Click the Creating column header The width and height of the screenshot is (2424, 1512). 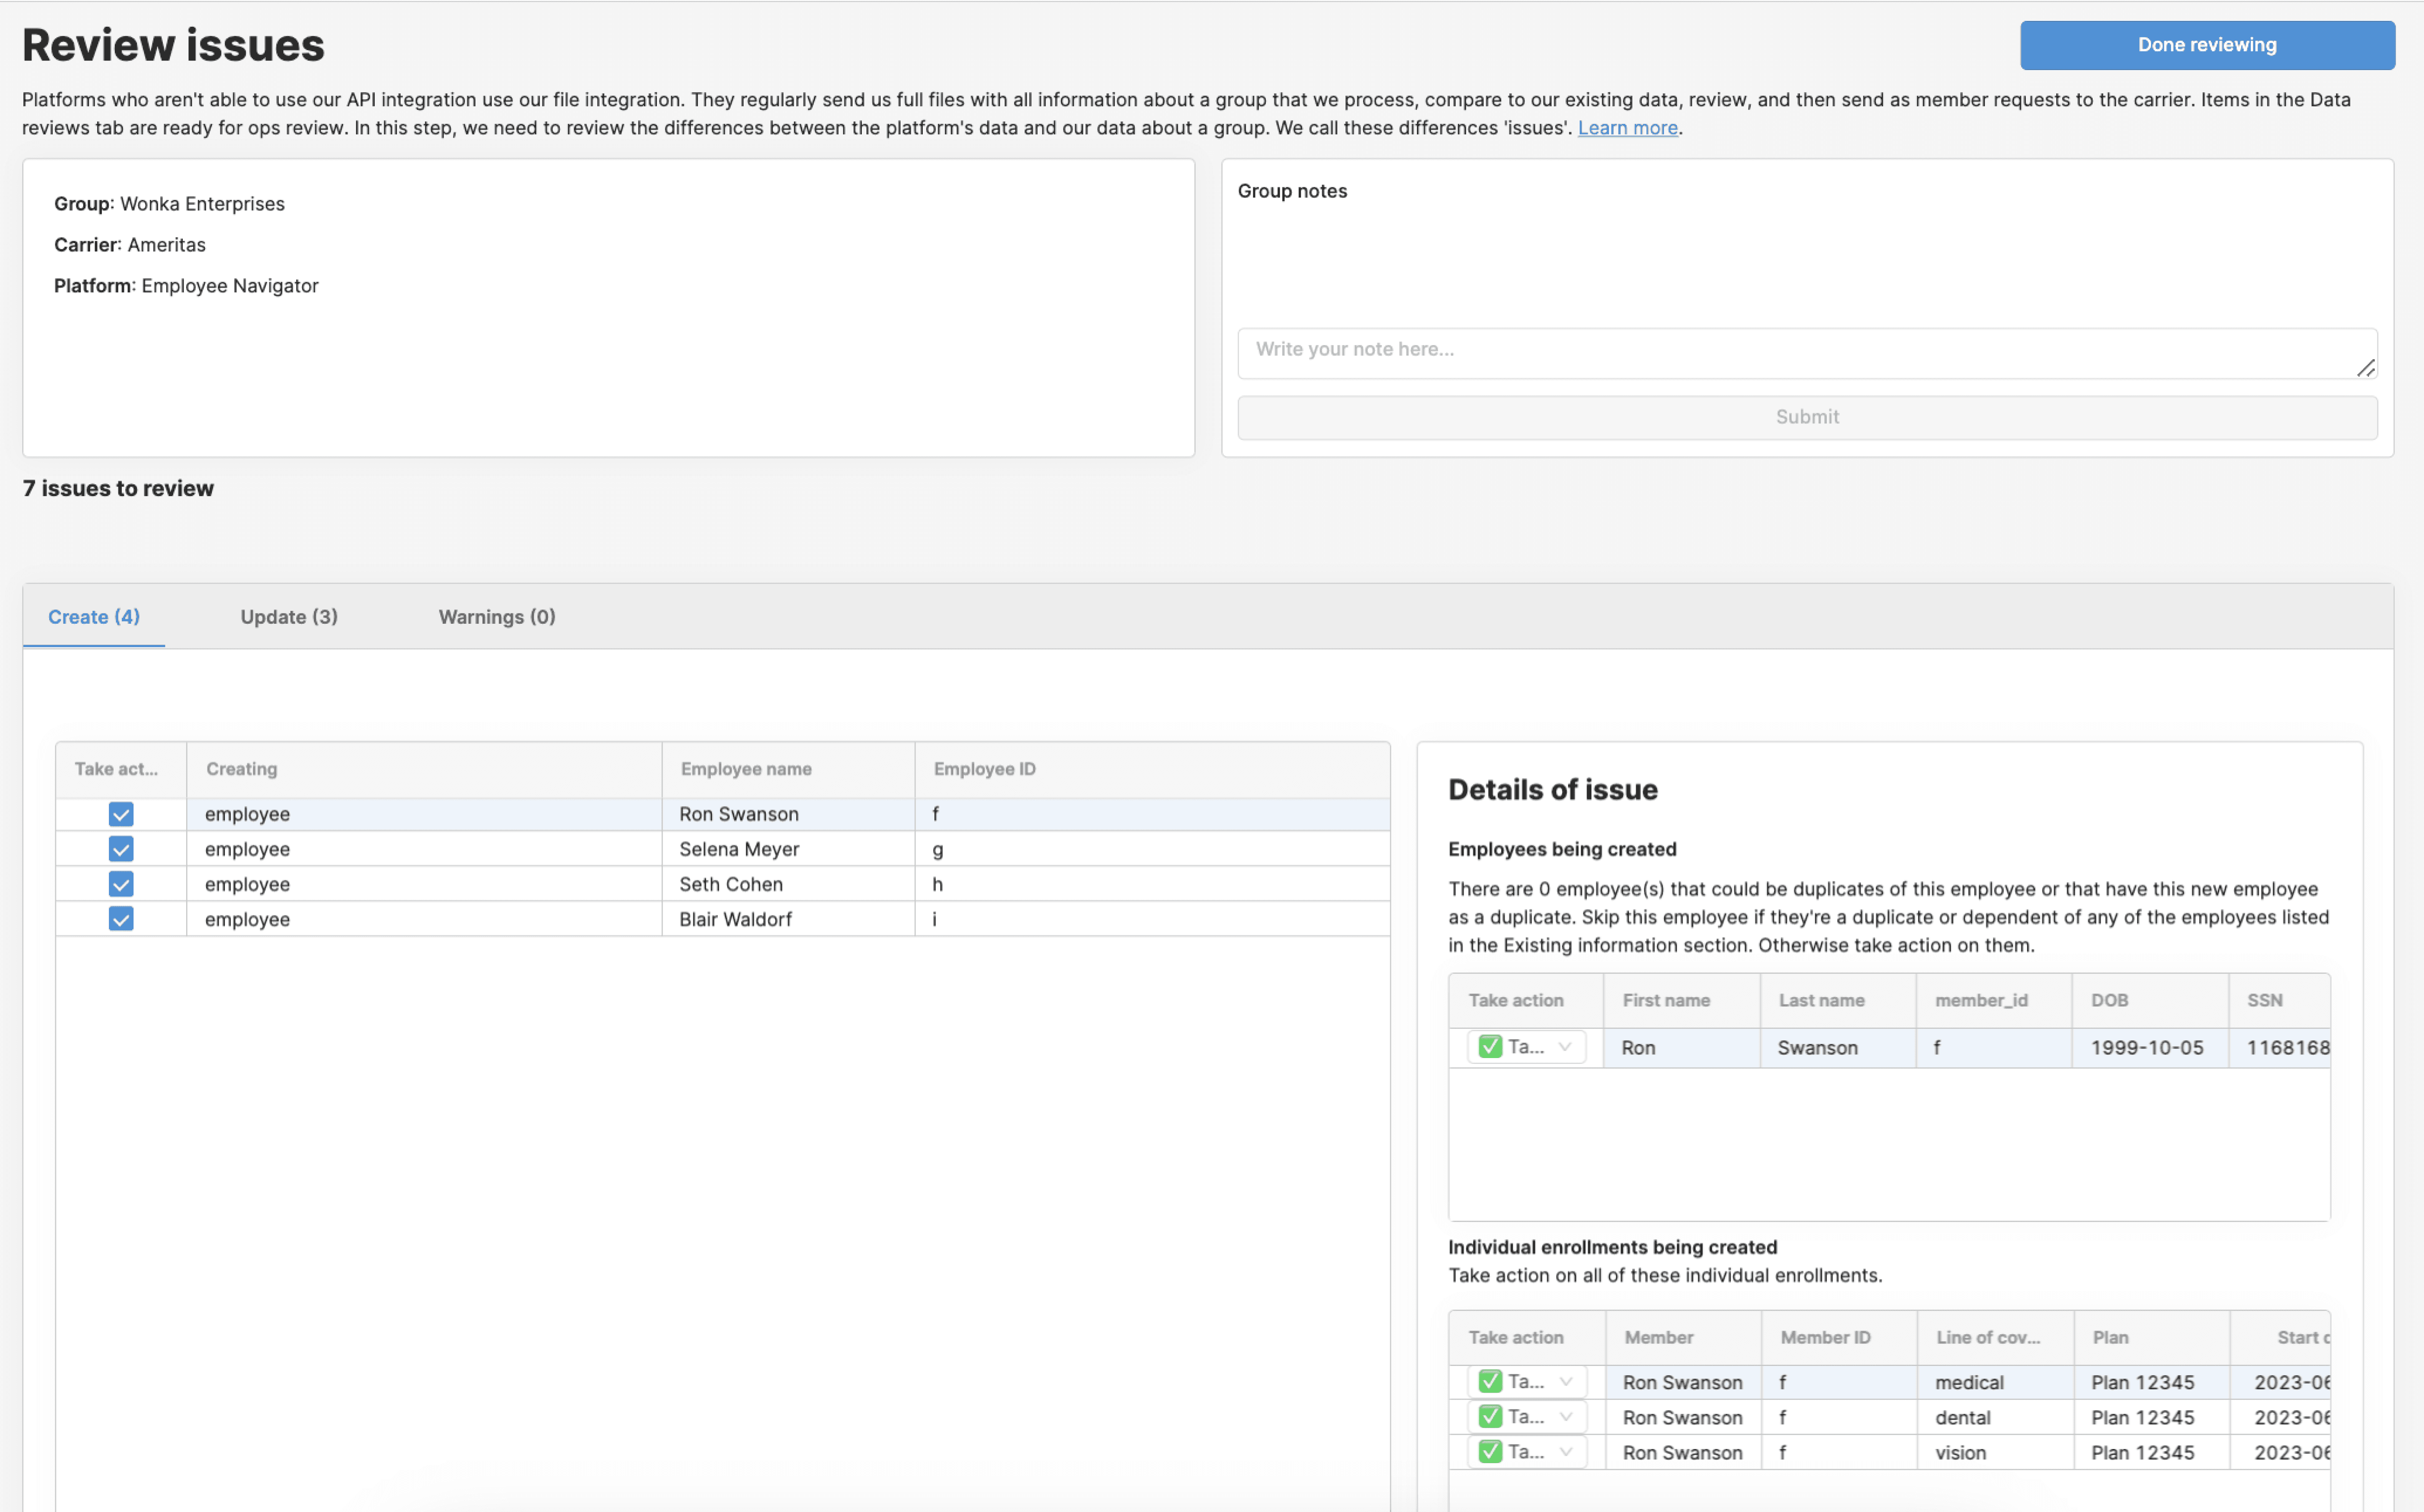coord(424,769)
